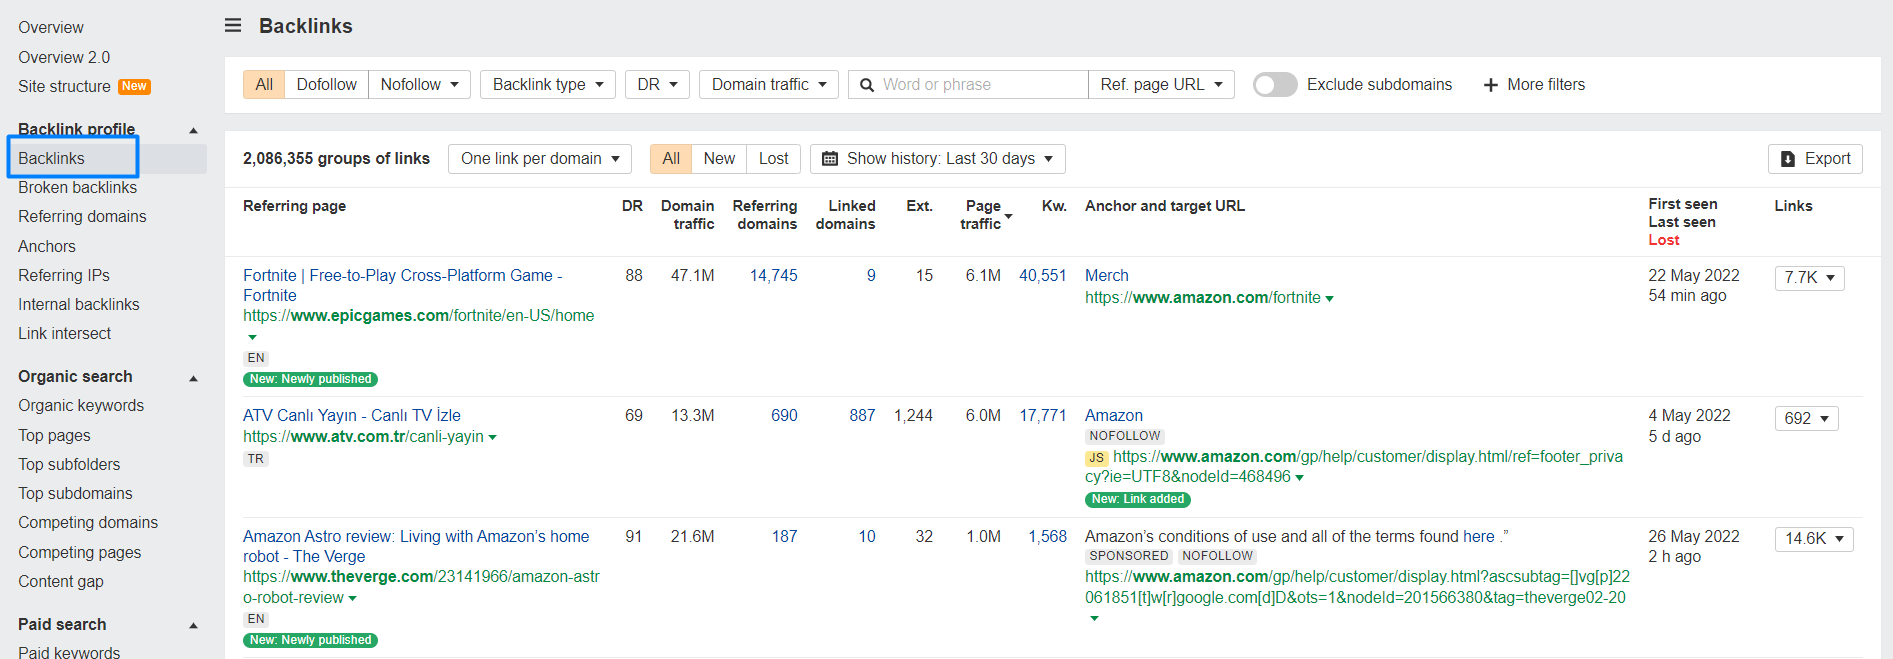Click the Merch anchor link
1893x659 pixels.
tap(1107, 276)
